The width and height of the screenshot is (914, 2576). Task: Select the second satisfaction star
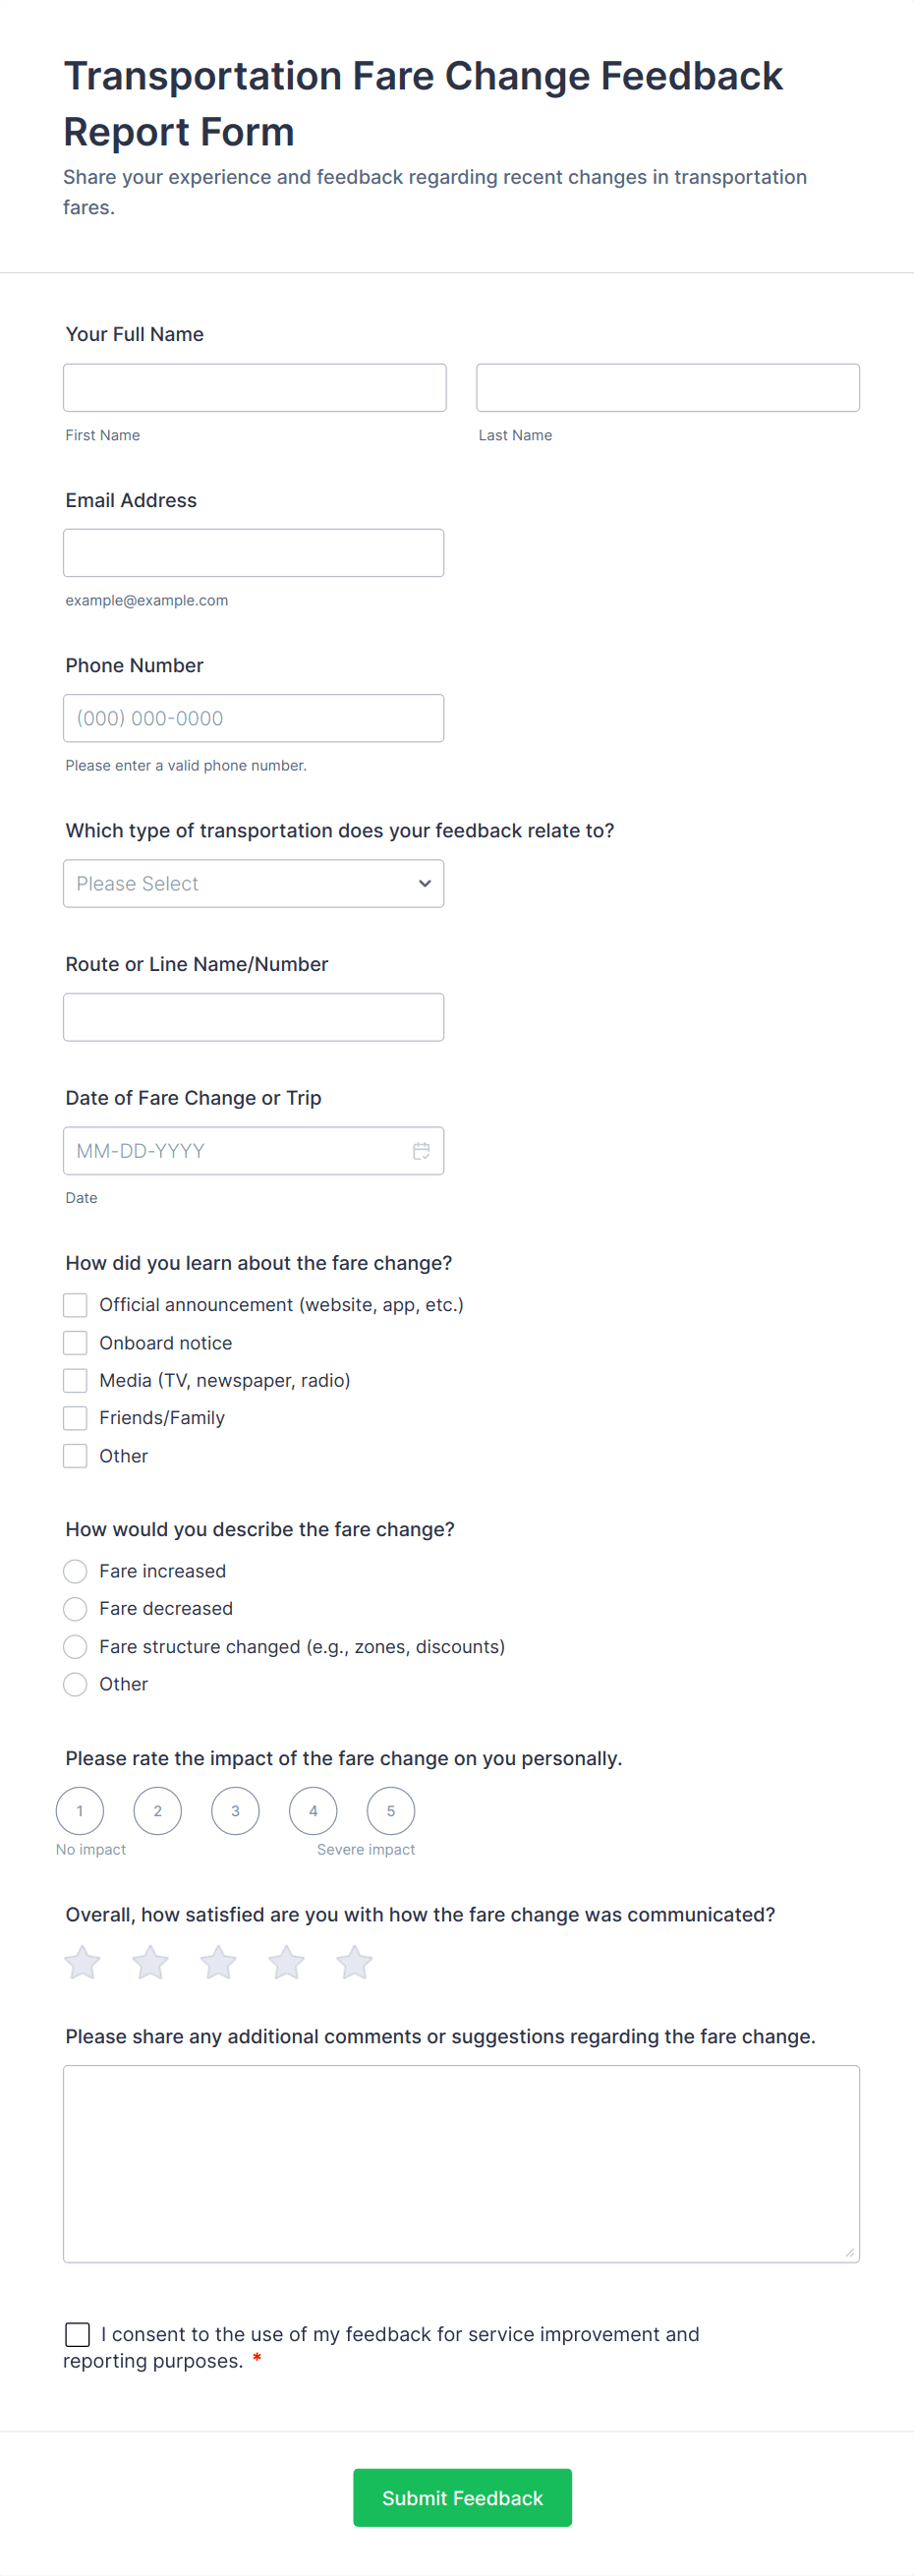(151, 1962)
